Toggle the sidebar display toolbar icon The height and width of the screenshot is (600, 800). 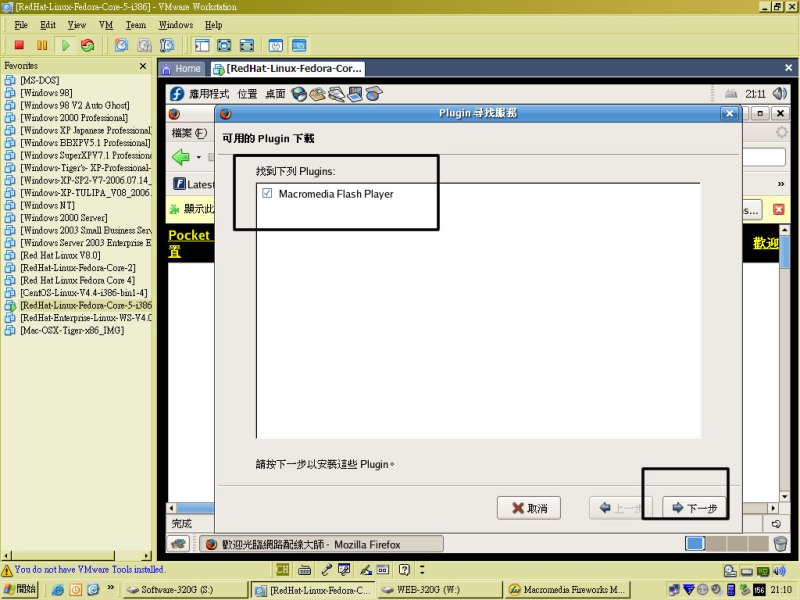[202, 45]
